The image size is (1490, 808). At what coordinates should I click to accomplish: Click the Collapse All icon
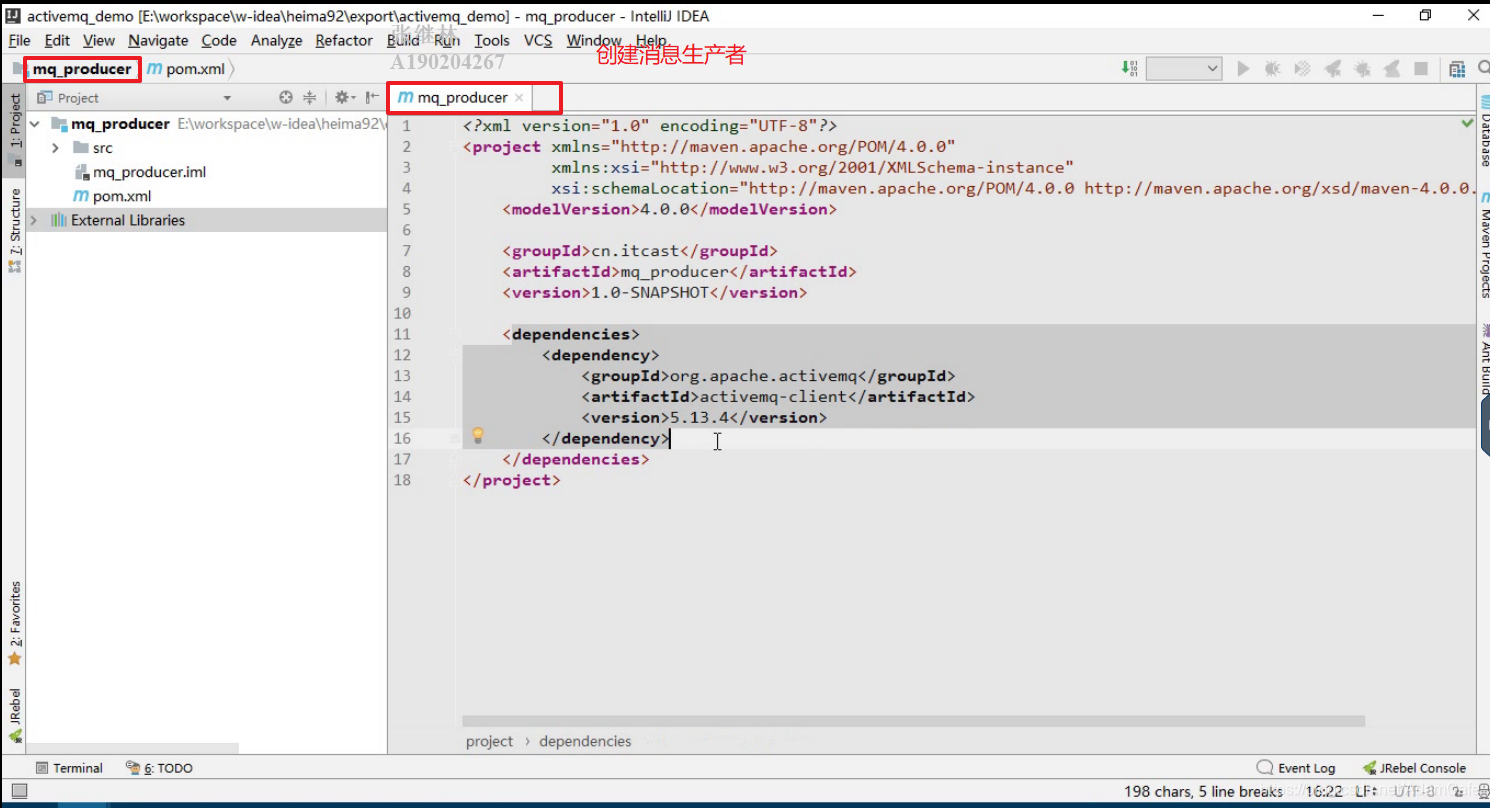(x=310, y=97)
